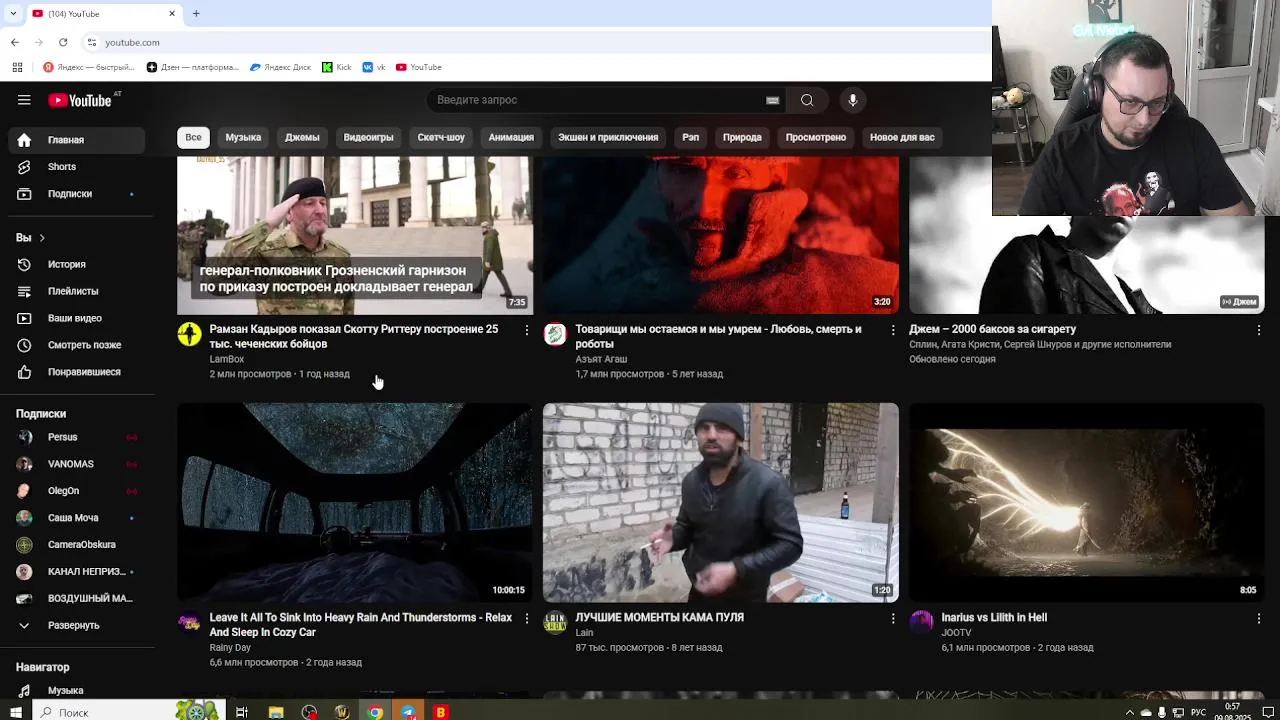Open the Kick bookmark

coord(337,67)
